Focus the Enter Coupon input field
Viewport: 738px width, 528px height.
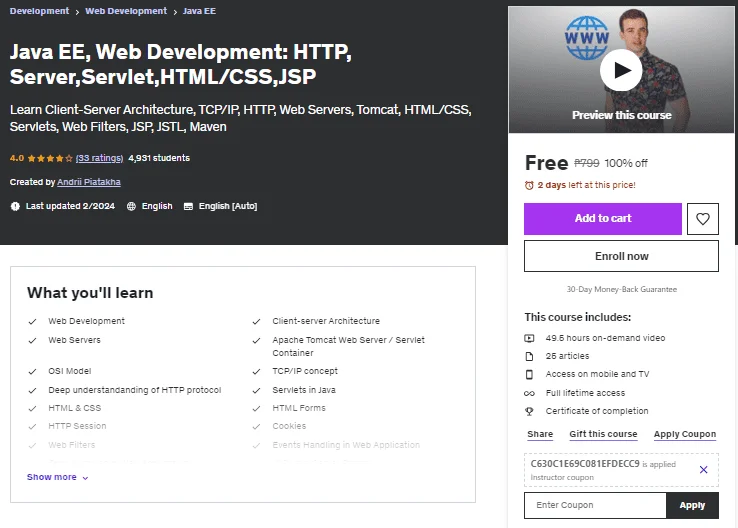595,505
